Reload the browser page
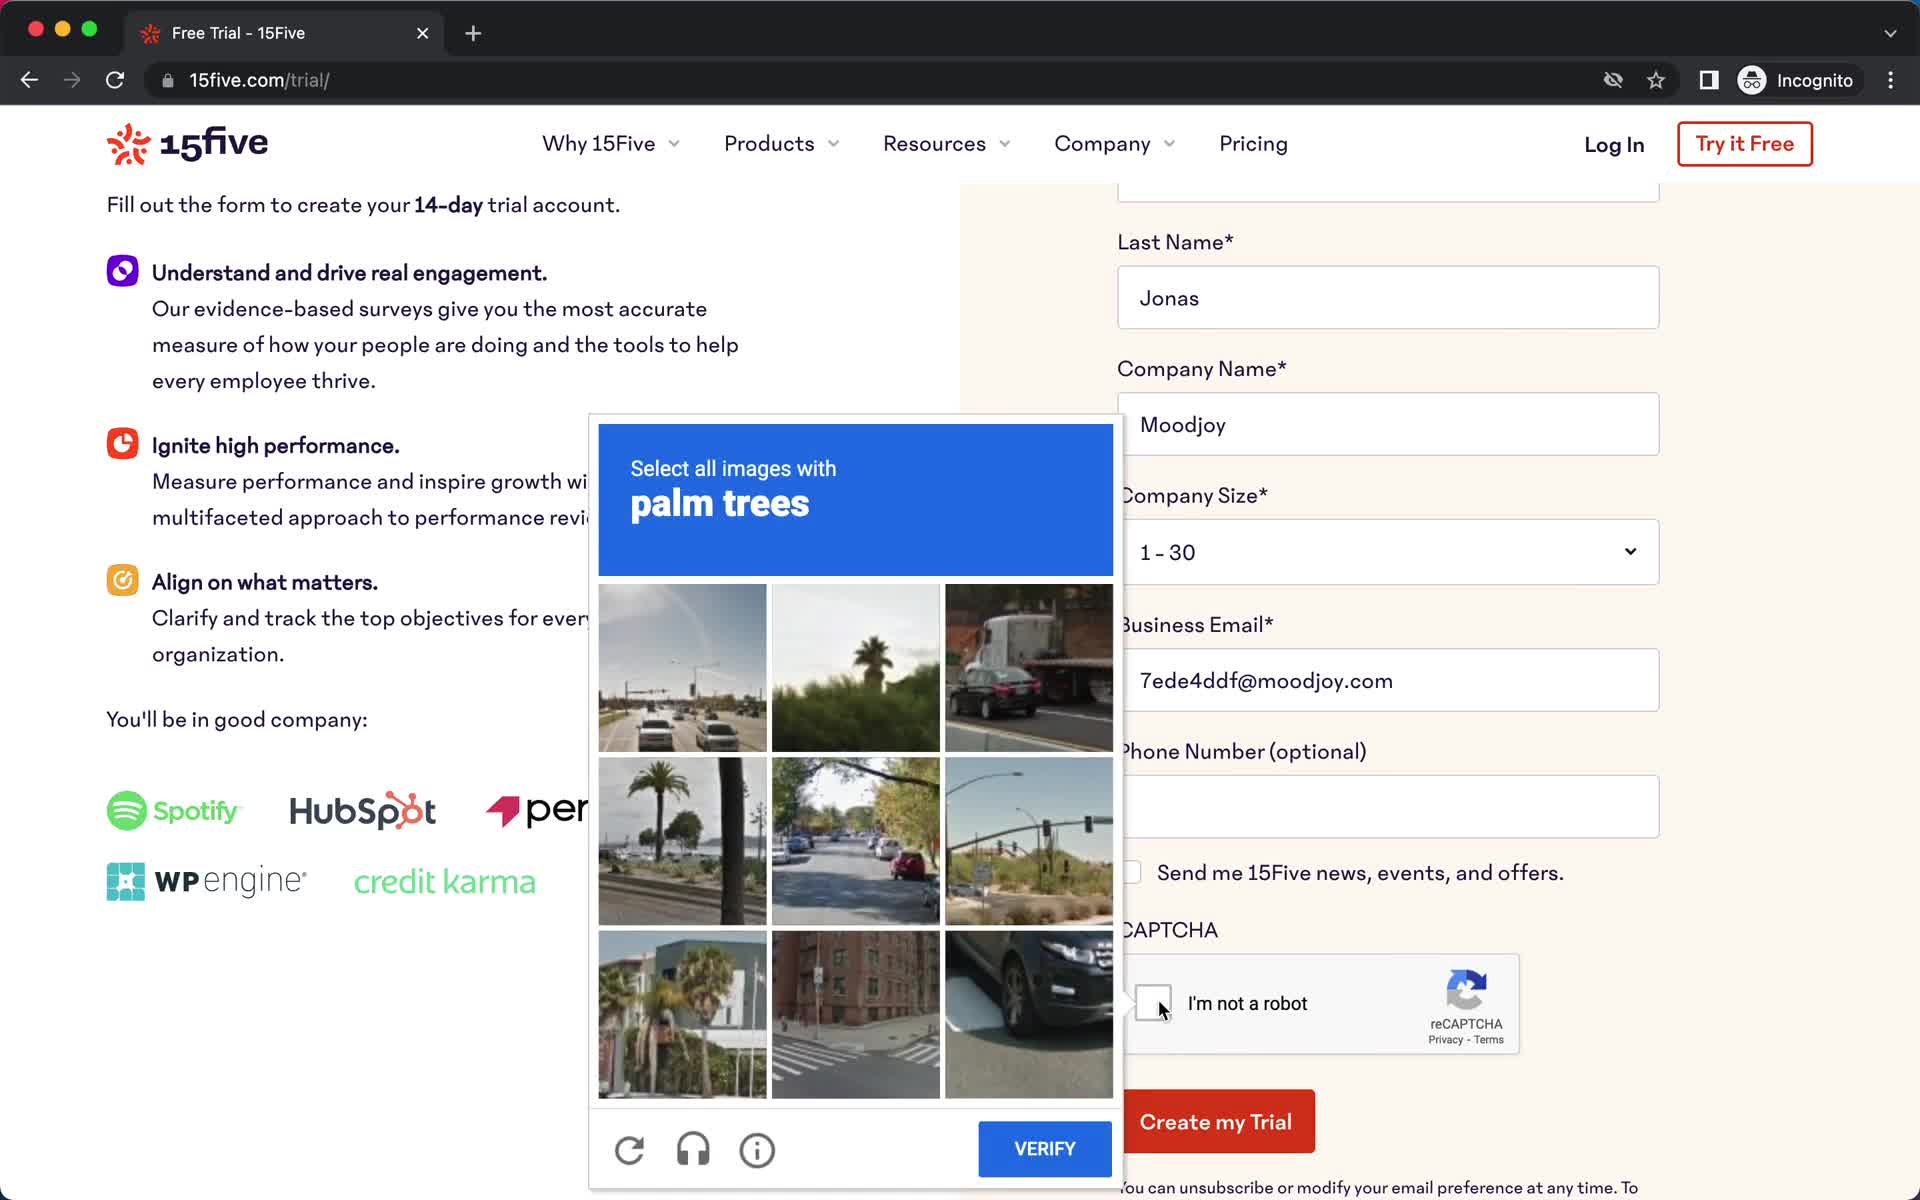This screenshot has width=1920, height=1200. pos(115,80)
